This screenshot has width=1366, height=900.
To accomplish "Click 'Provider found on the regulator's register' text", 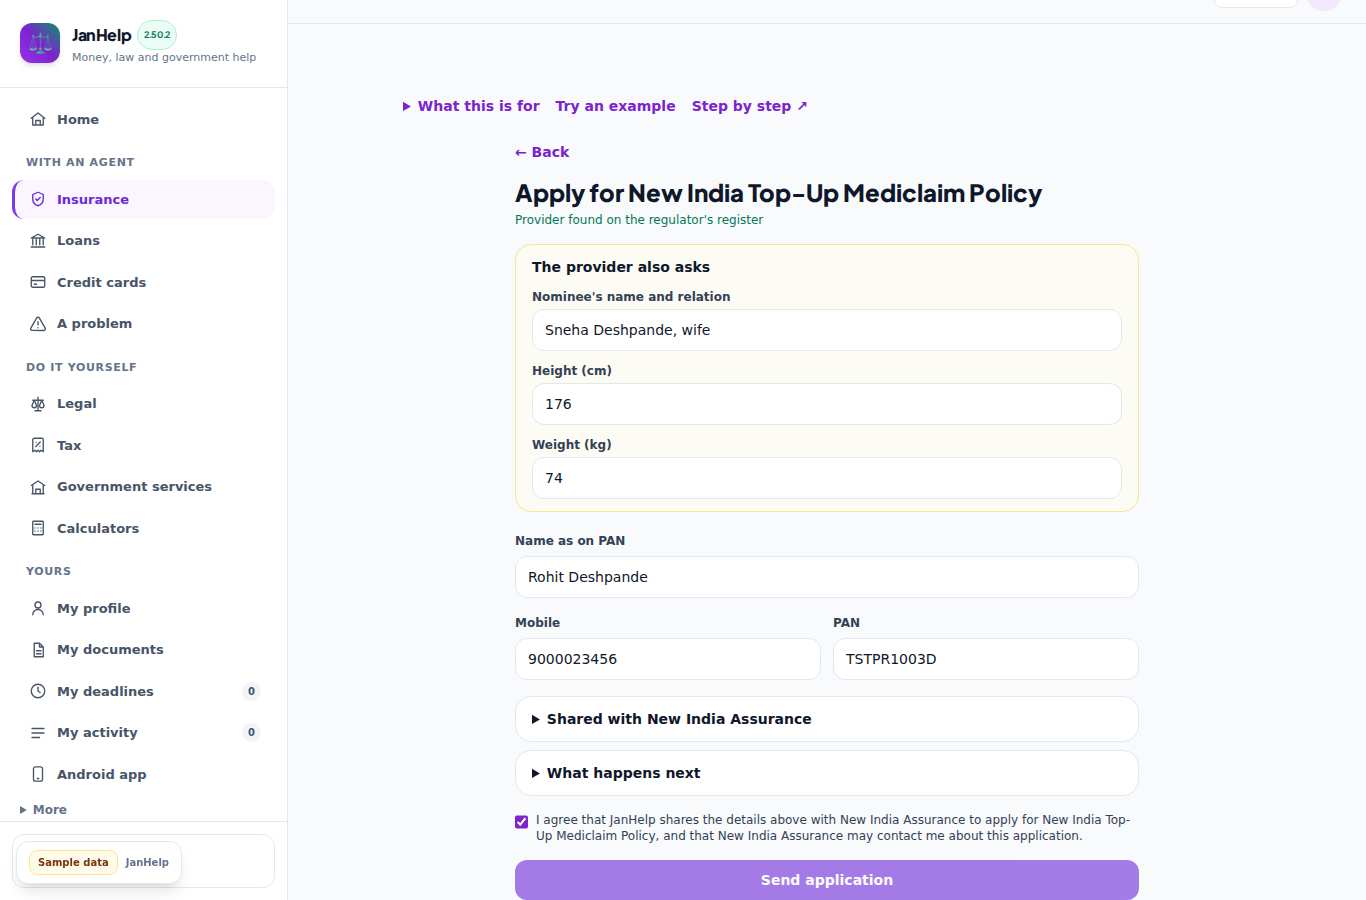I will click(x=639, y=220).
